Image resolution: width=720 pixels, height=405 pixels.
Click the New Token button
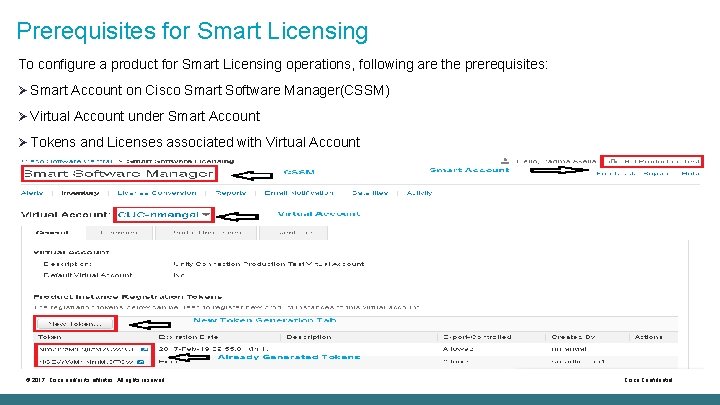point(75,324)
